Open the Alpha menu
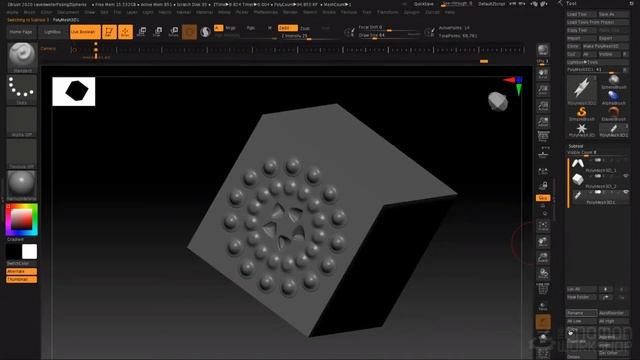The width and height of the screenshot is (640, 360). point(12,12)
